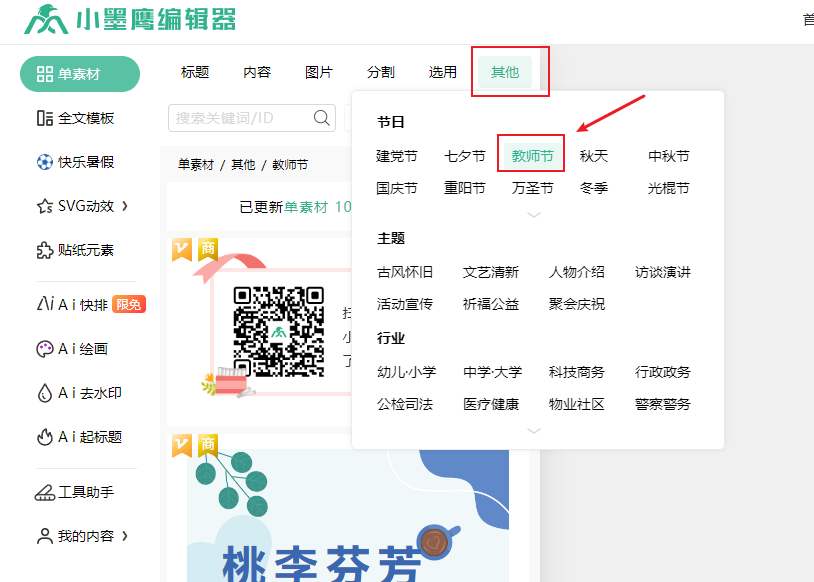Screen dimensions: 814x582
Task: Select the 选用 tab
Action: tap(443, 72)
